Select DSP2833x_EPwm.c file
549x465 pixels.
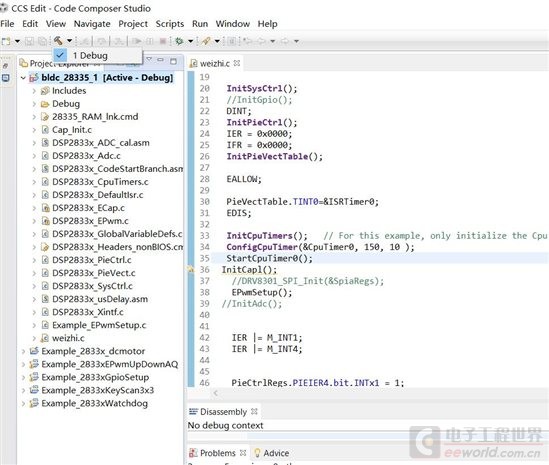(90, 221)
